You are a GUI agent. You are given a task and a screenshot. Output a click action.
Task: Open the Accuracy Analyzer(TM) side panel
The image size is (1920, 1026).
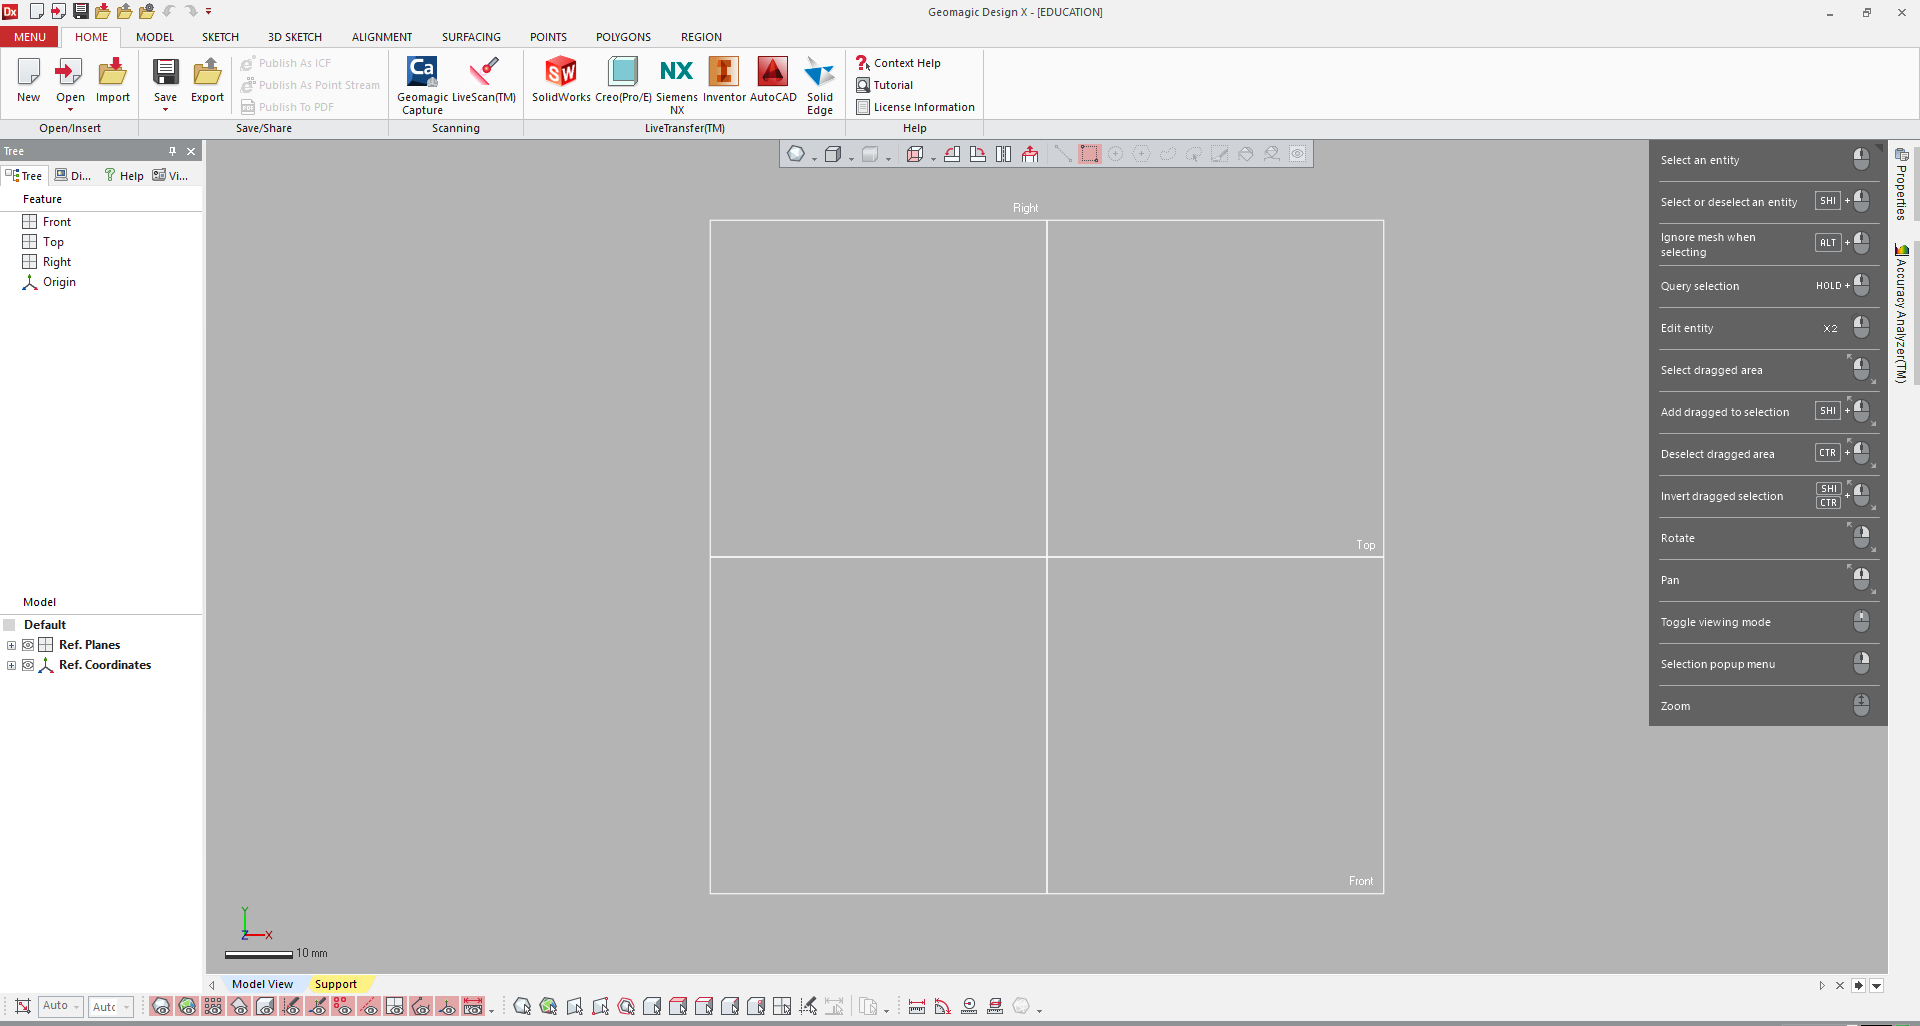tap(1902, 312)
